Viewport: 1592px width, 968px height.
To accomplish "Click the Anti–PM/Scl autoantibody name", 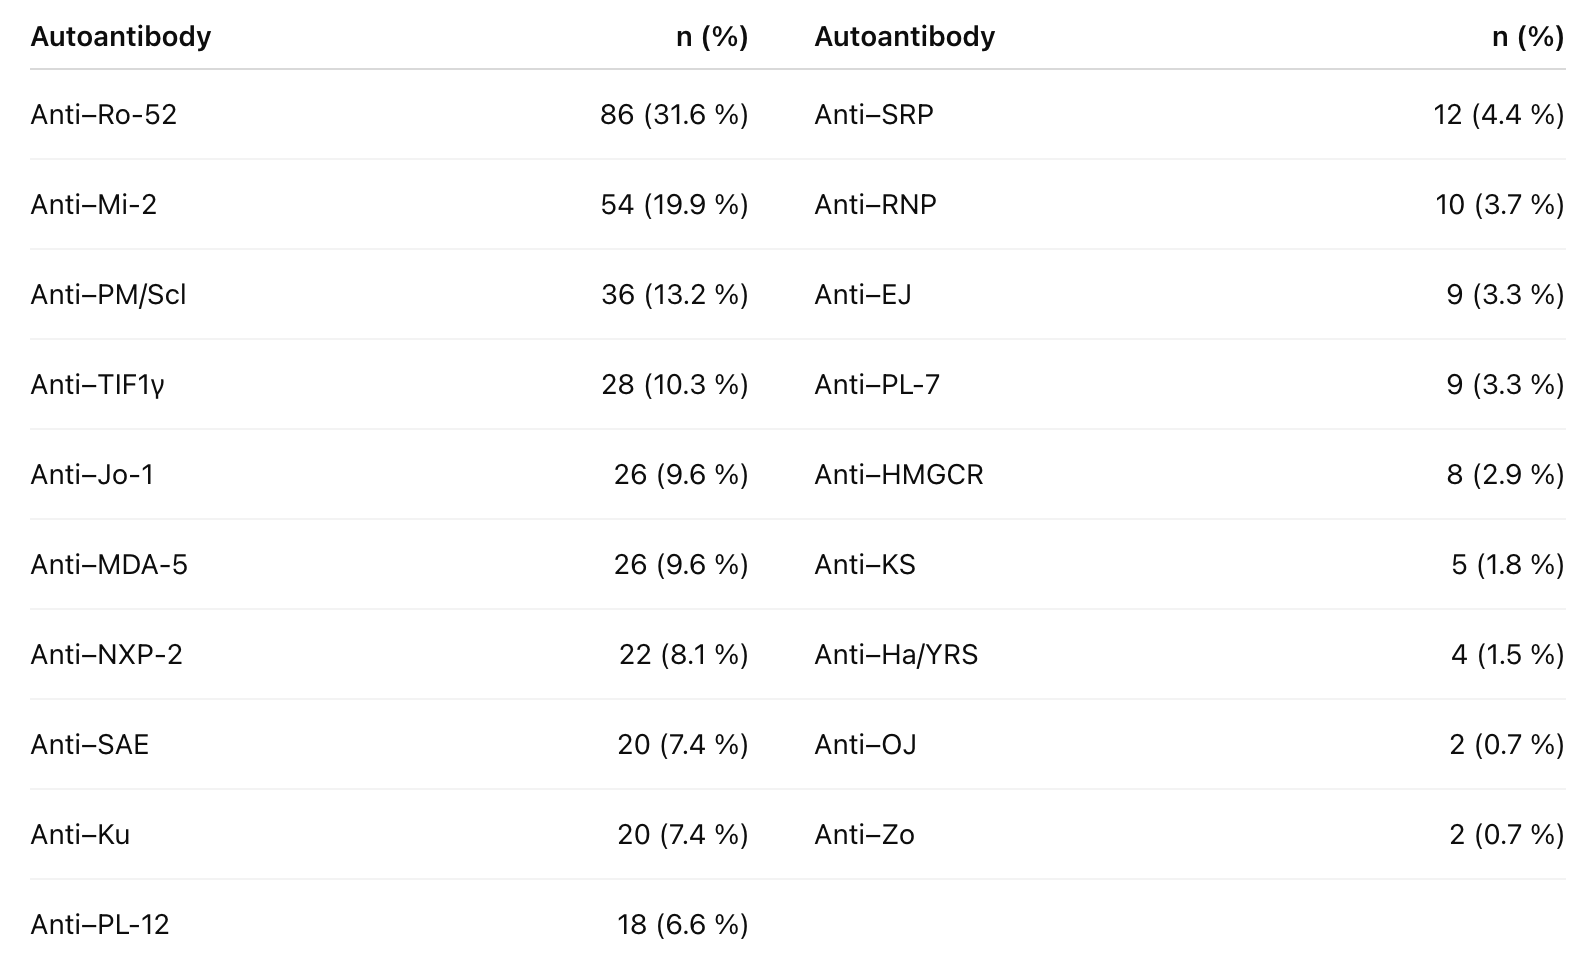I will click(x=108, y=295).
